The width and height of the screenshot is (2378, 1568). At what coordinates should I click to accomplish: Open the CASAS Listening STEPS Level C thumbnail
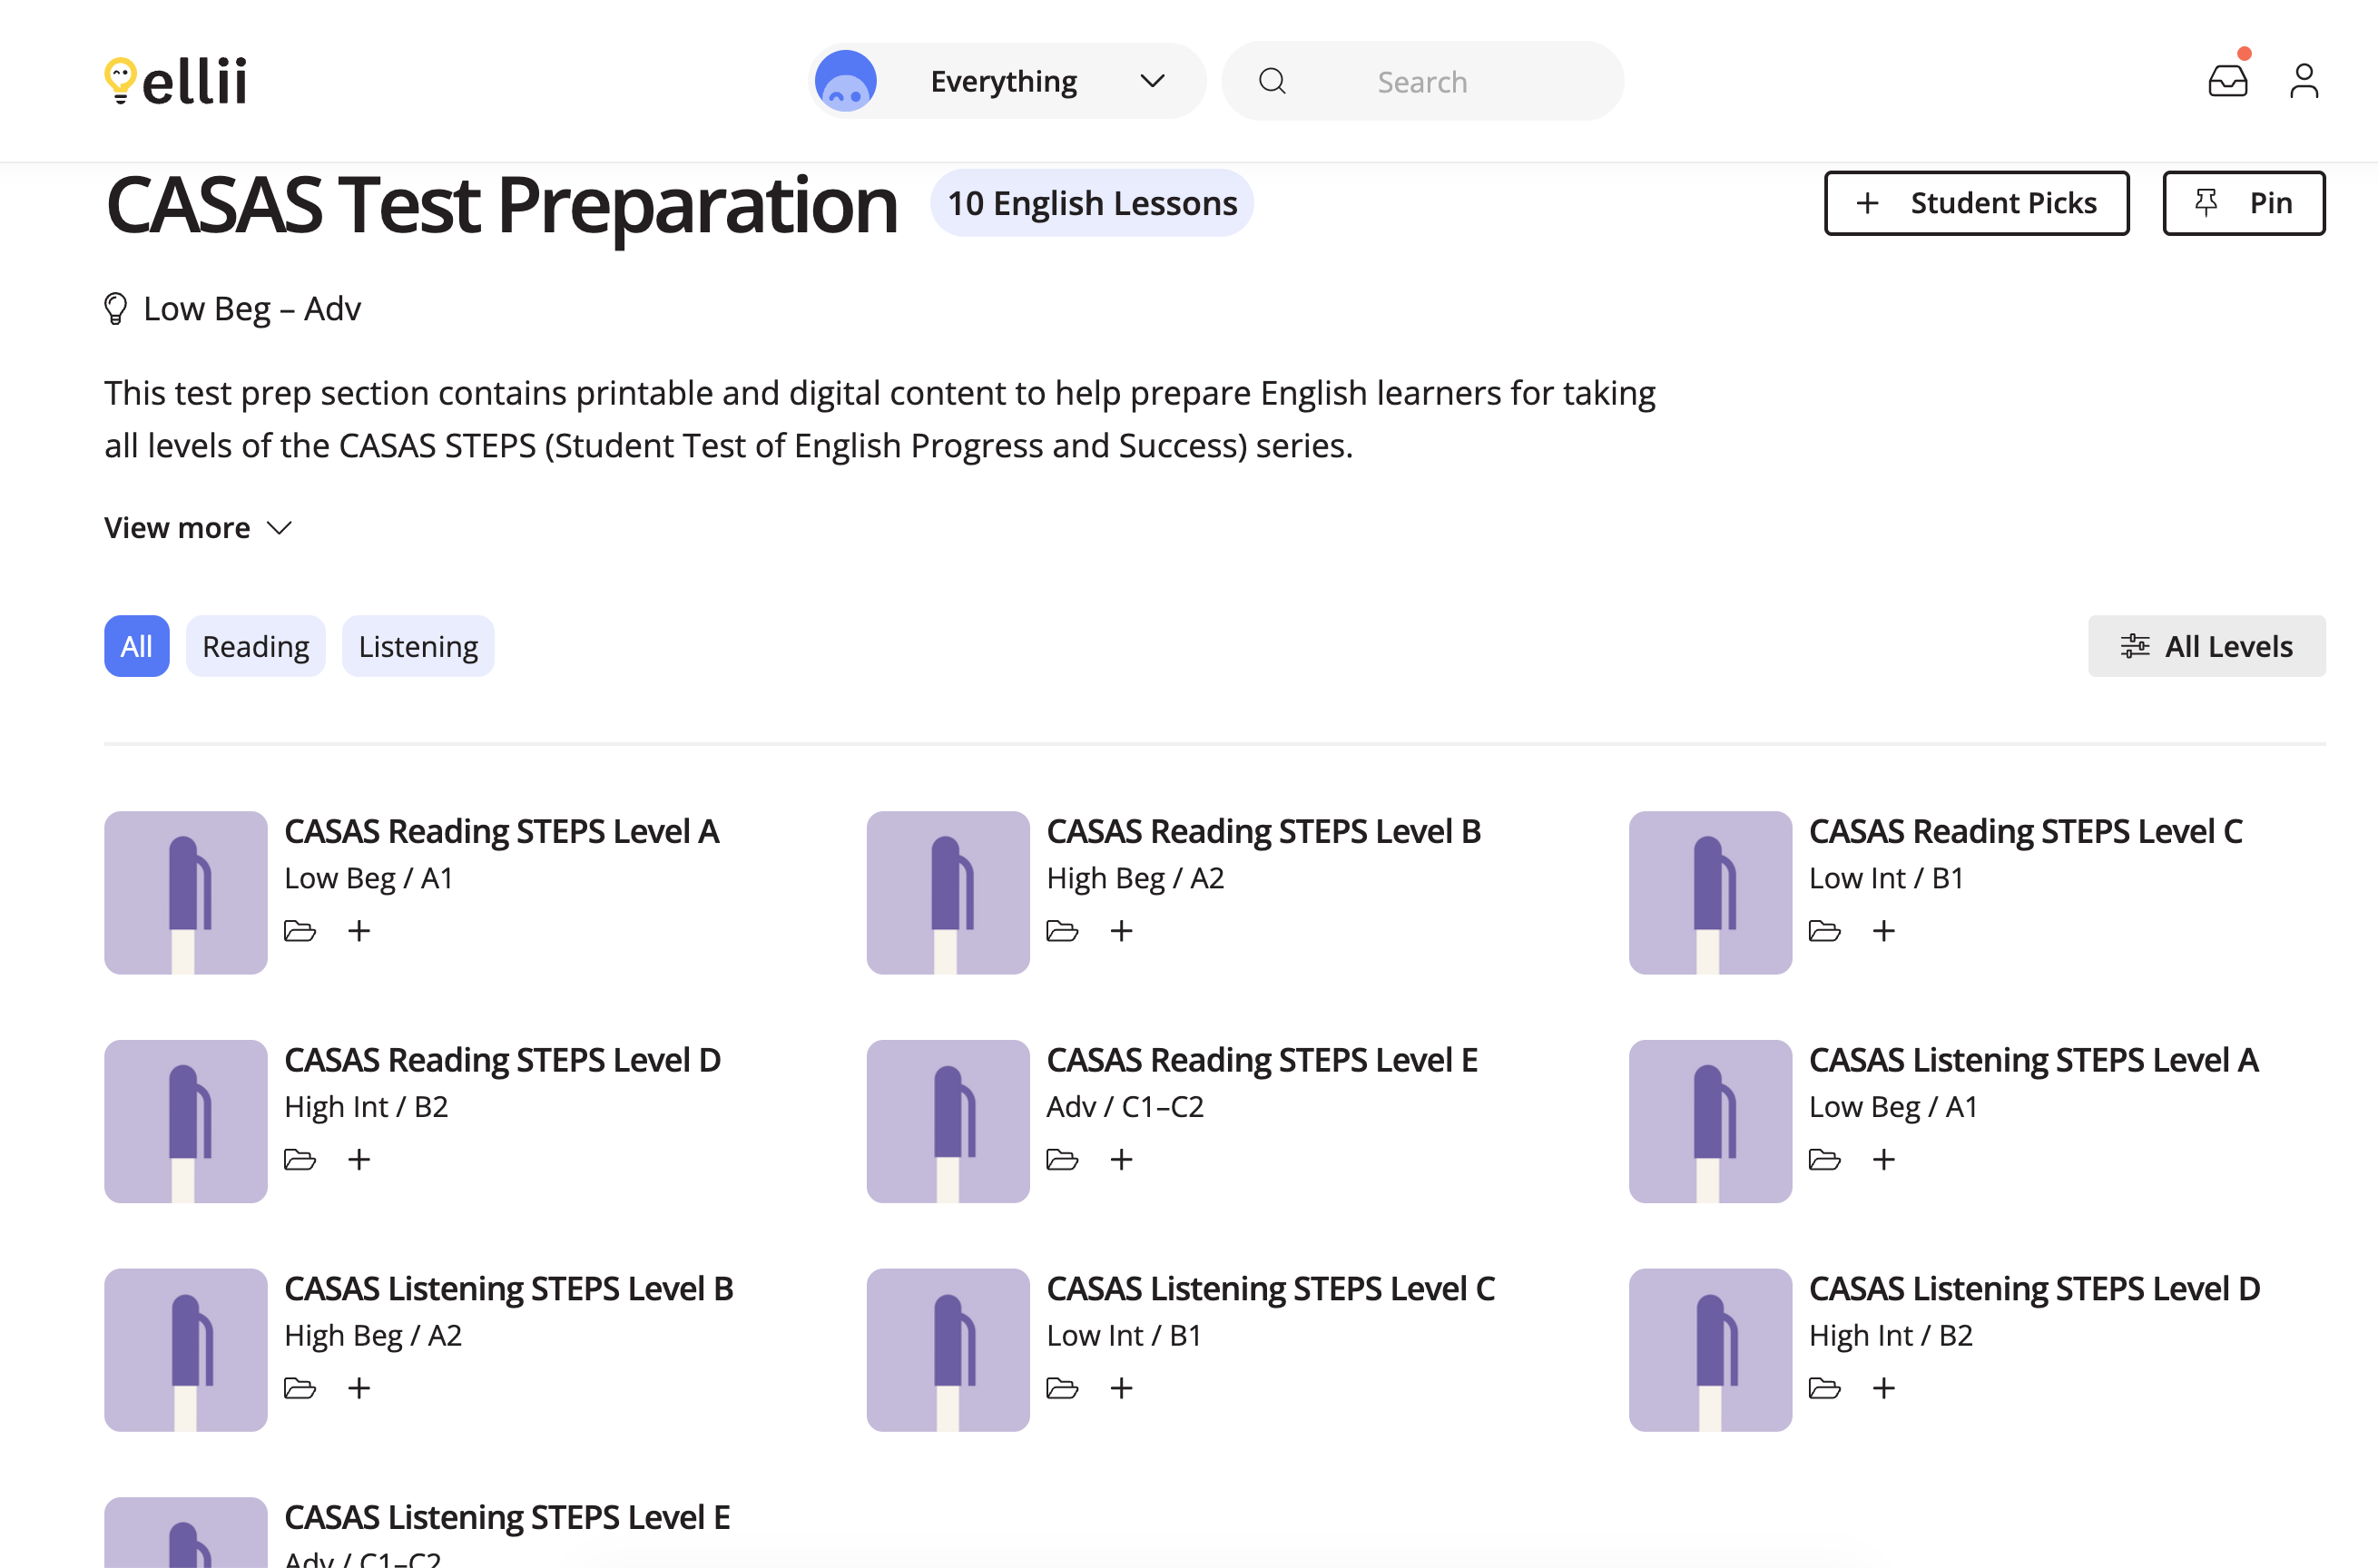point(946,1349)
